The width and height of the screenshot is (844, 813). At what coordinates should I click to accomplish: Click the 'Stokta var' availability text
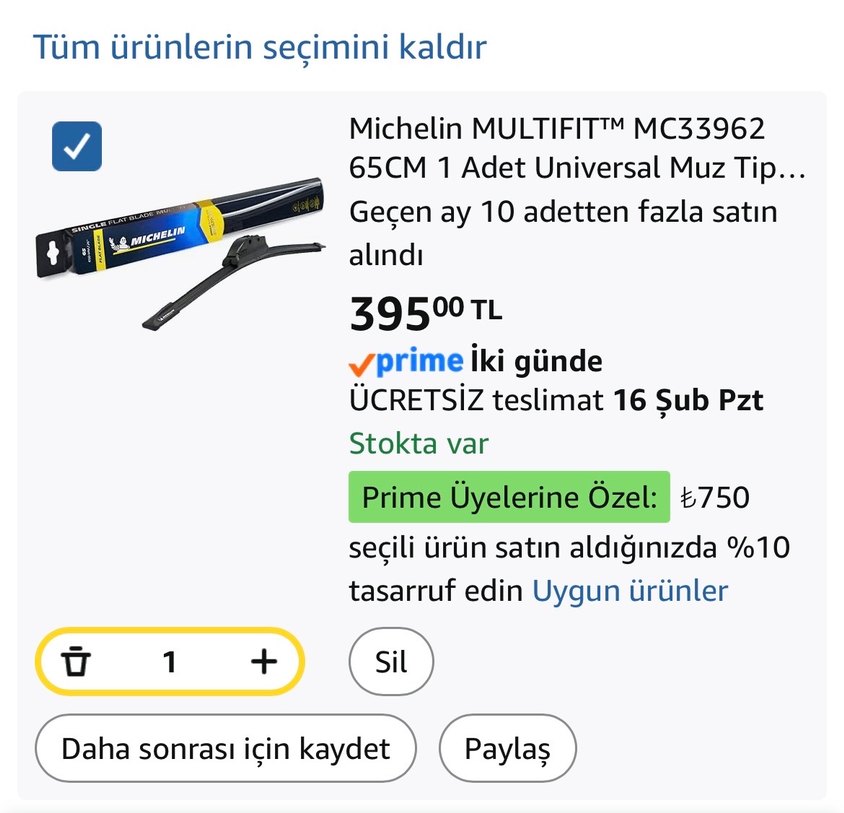coord(418,442)
